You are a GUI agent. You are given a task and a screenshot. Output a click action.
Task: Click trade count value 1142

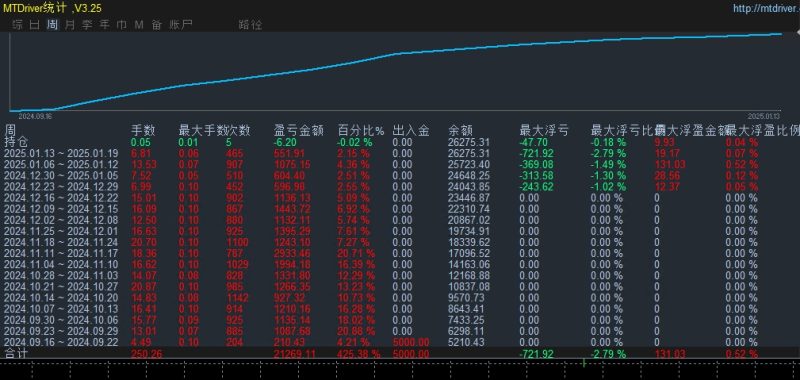click(237, 298)
